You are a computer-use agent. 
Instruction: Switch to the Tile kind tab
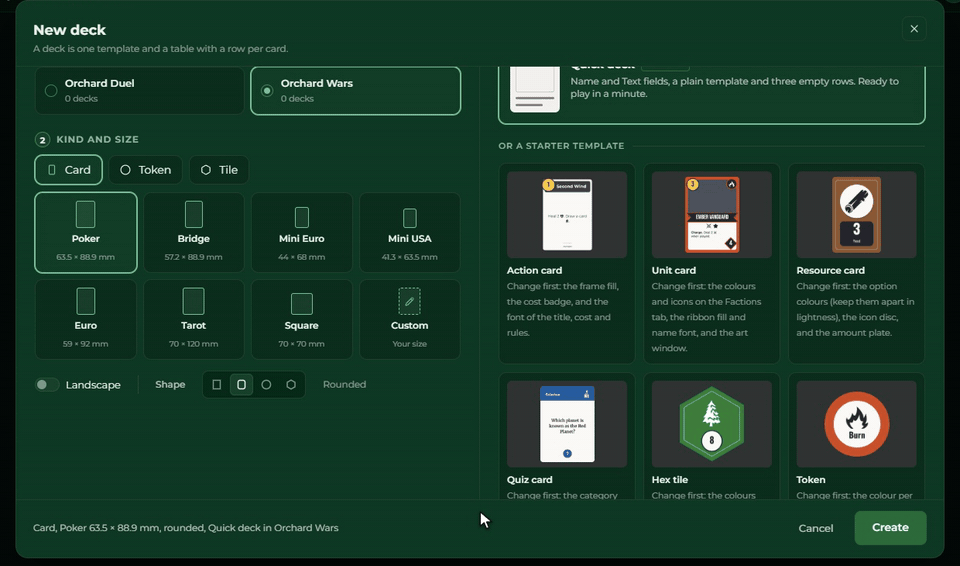click(219, 170)
